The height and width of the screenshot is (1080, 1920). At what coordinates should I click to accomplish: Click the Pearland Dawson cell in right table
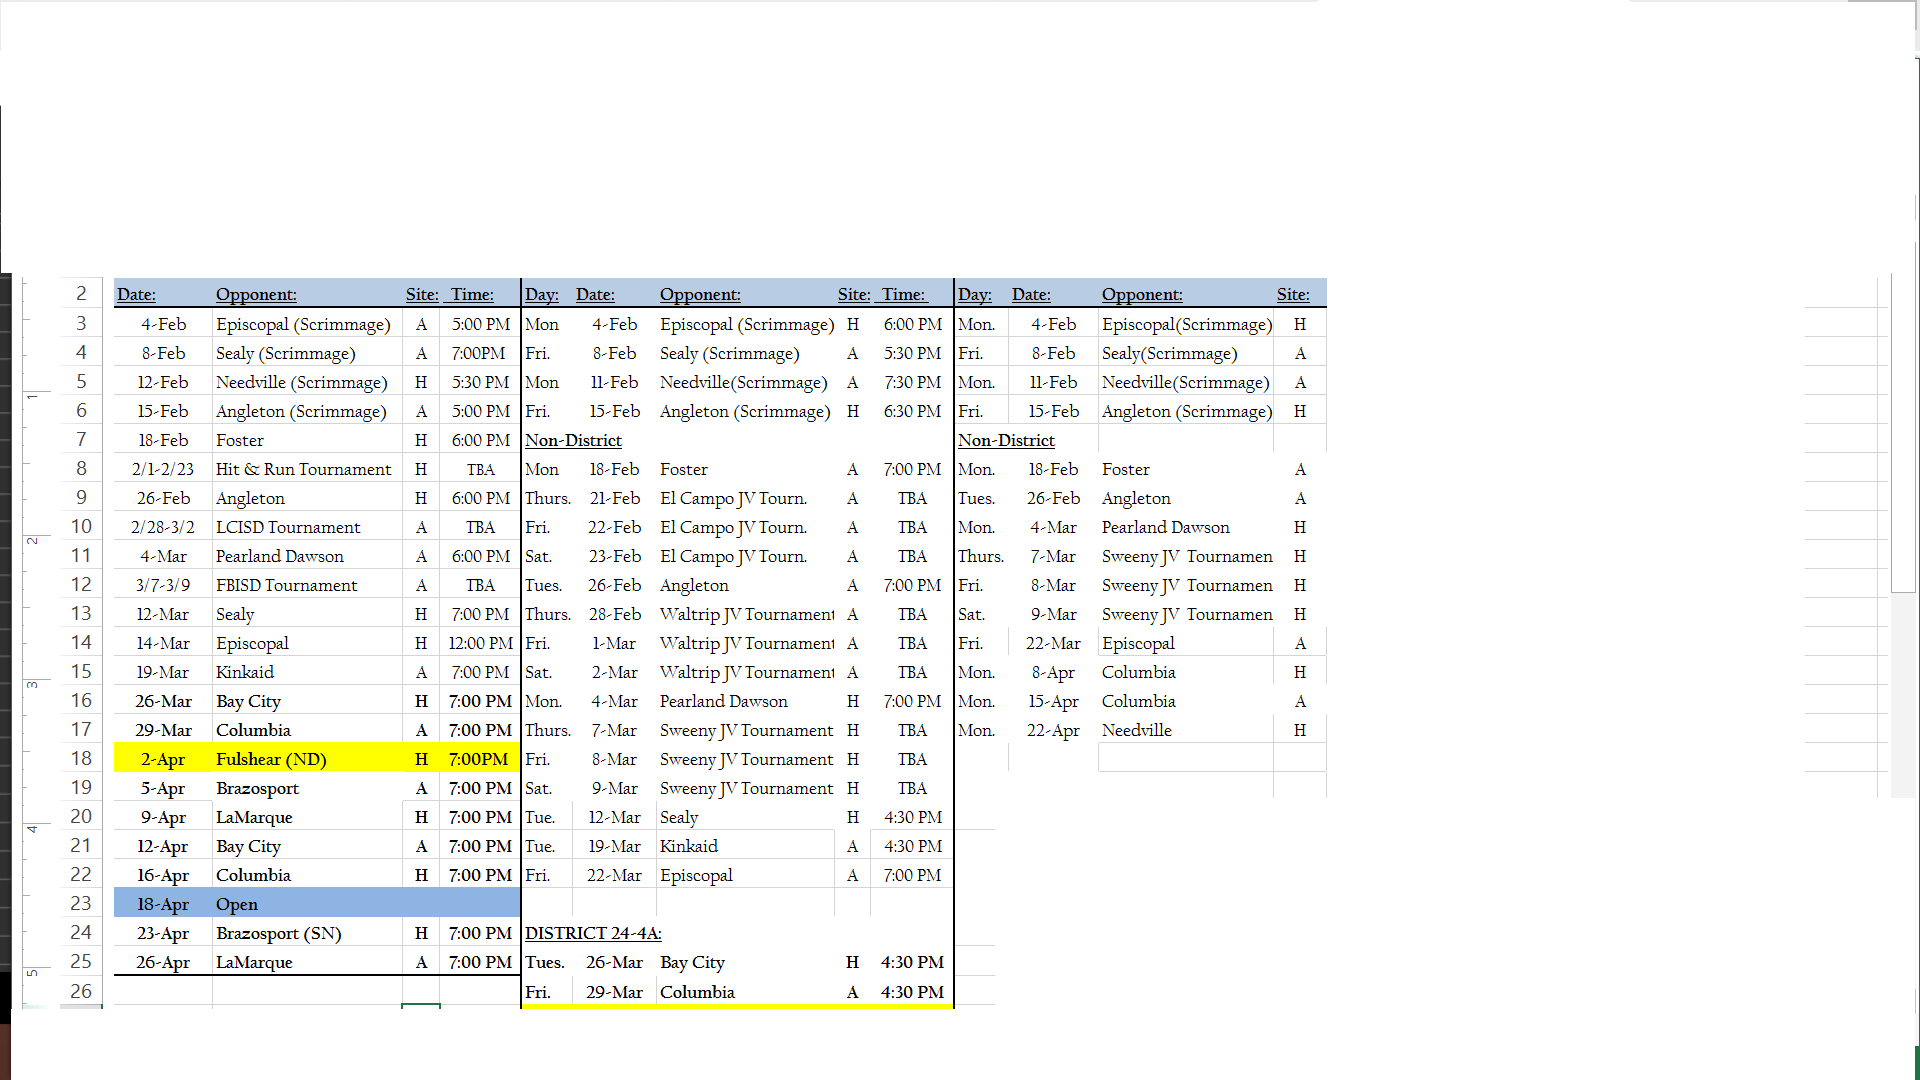(x=1165, y=527)
